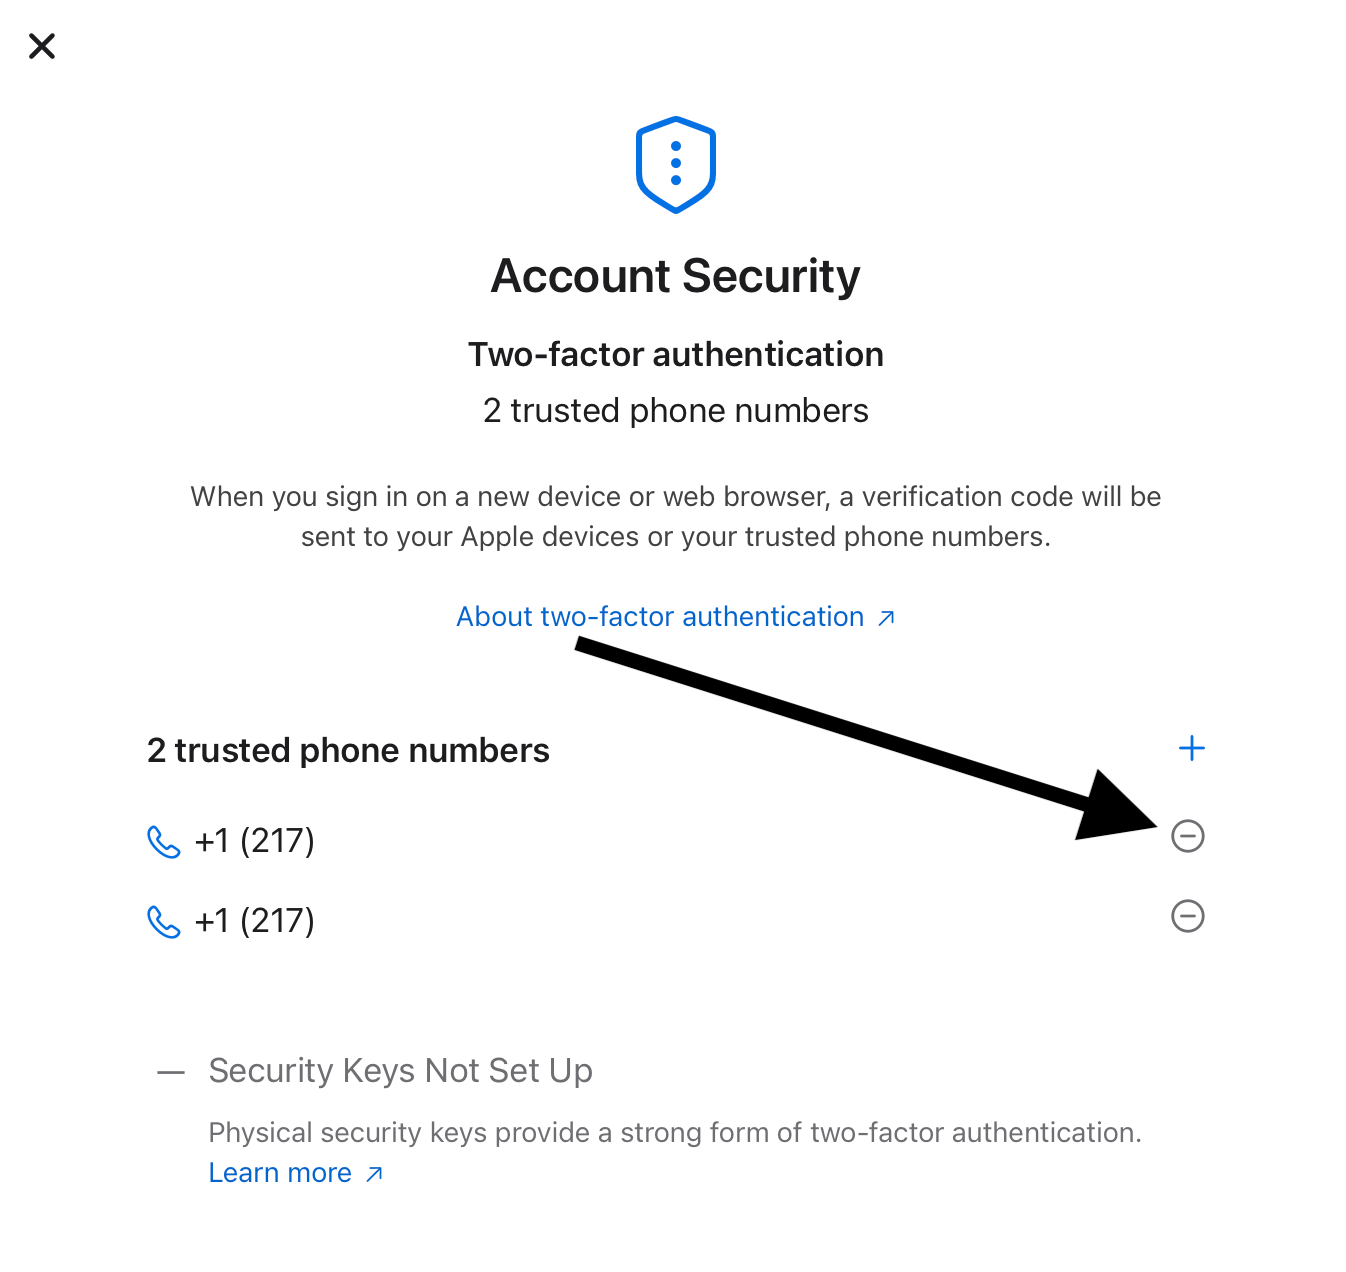The height and width of the screenshot is (1272, 1346).
Task: Click the dash icon beside Security Keys
Action: point(171,1073)
